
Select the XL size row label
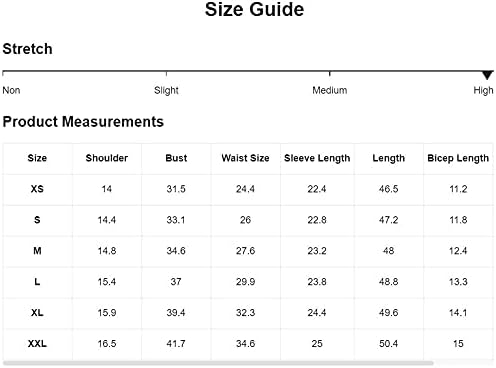[37, 313]
